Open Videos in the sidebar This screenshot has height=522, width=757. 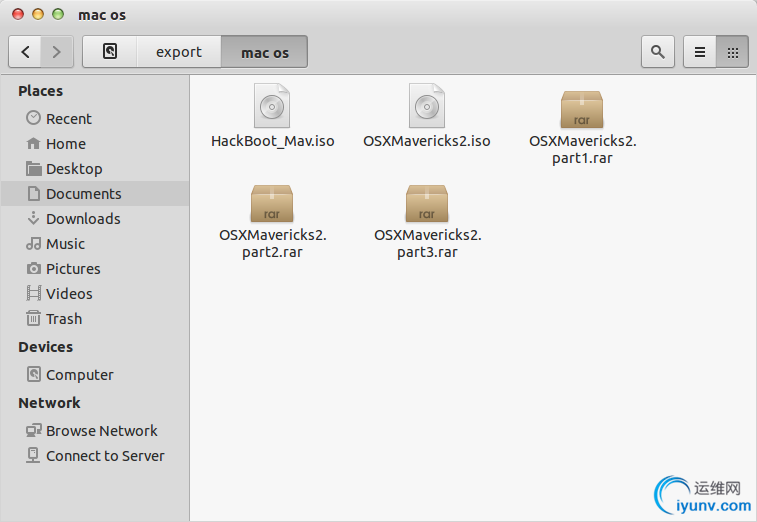(x=95, y=294)
